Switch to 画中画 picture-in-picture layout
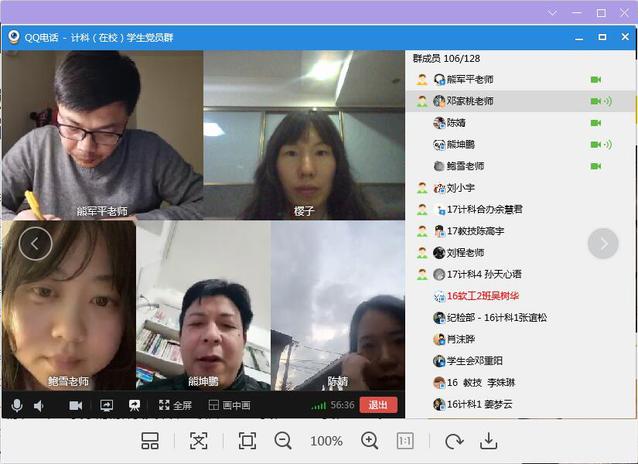The width and height of the screenshot is (638, 464). pyautogui.click(x=229, y=405)
